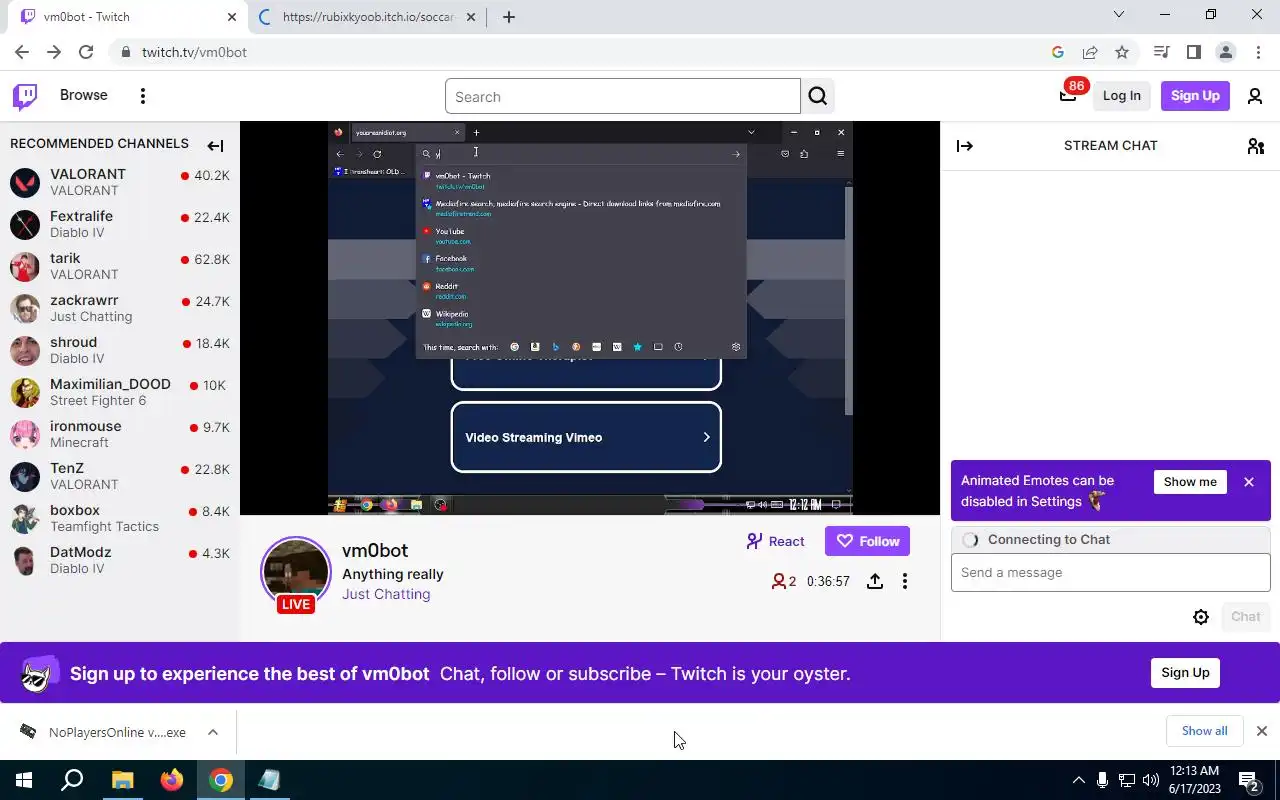Viewport: 1280px width, 800px height.
Task: Close the downloads bar
Action: point(1262,731)
